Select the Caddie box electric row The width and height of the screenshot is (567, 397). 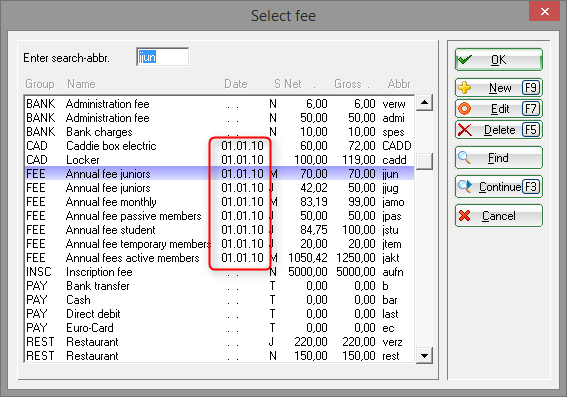(x=219, y=146)
